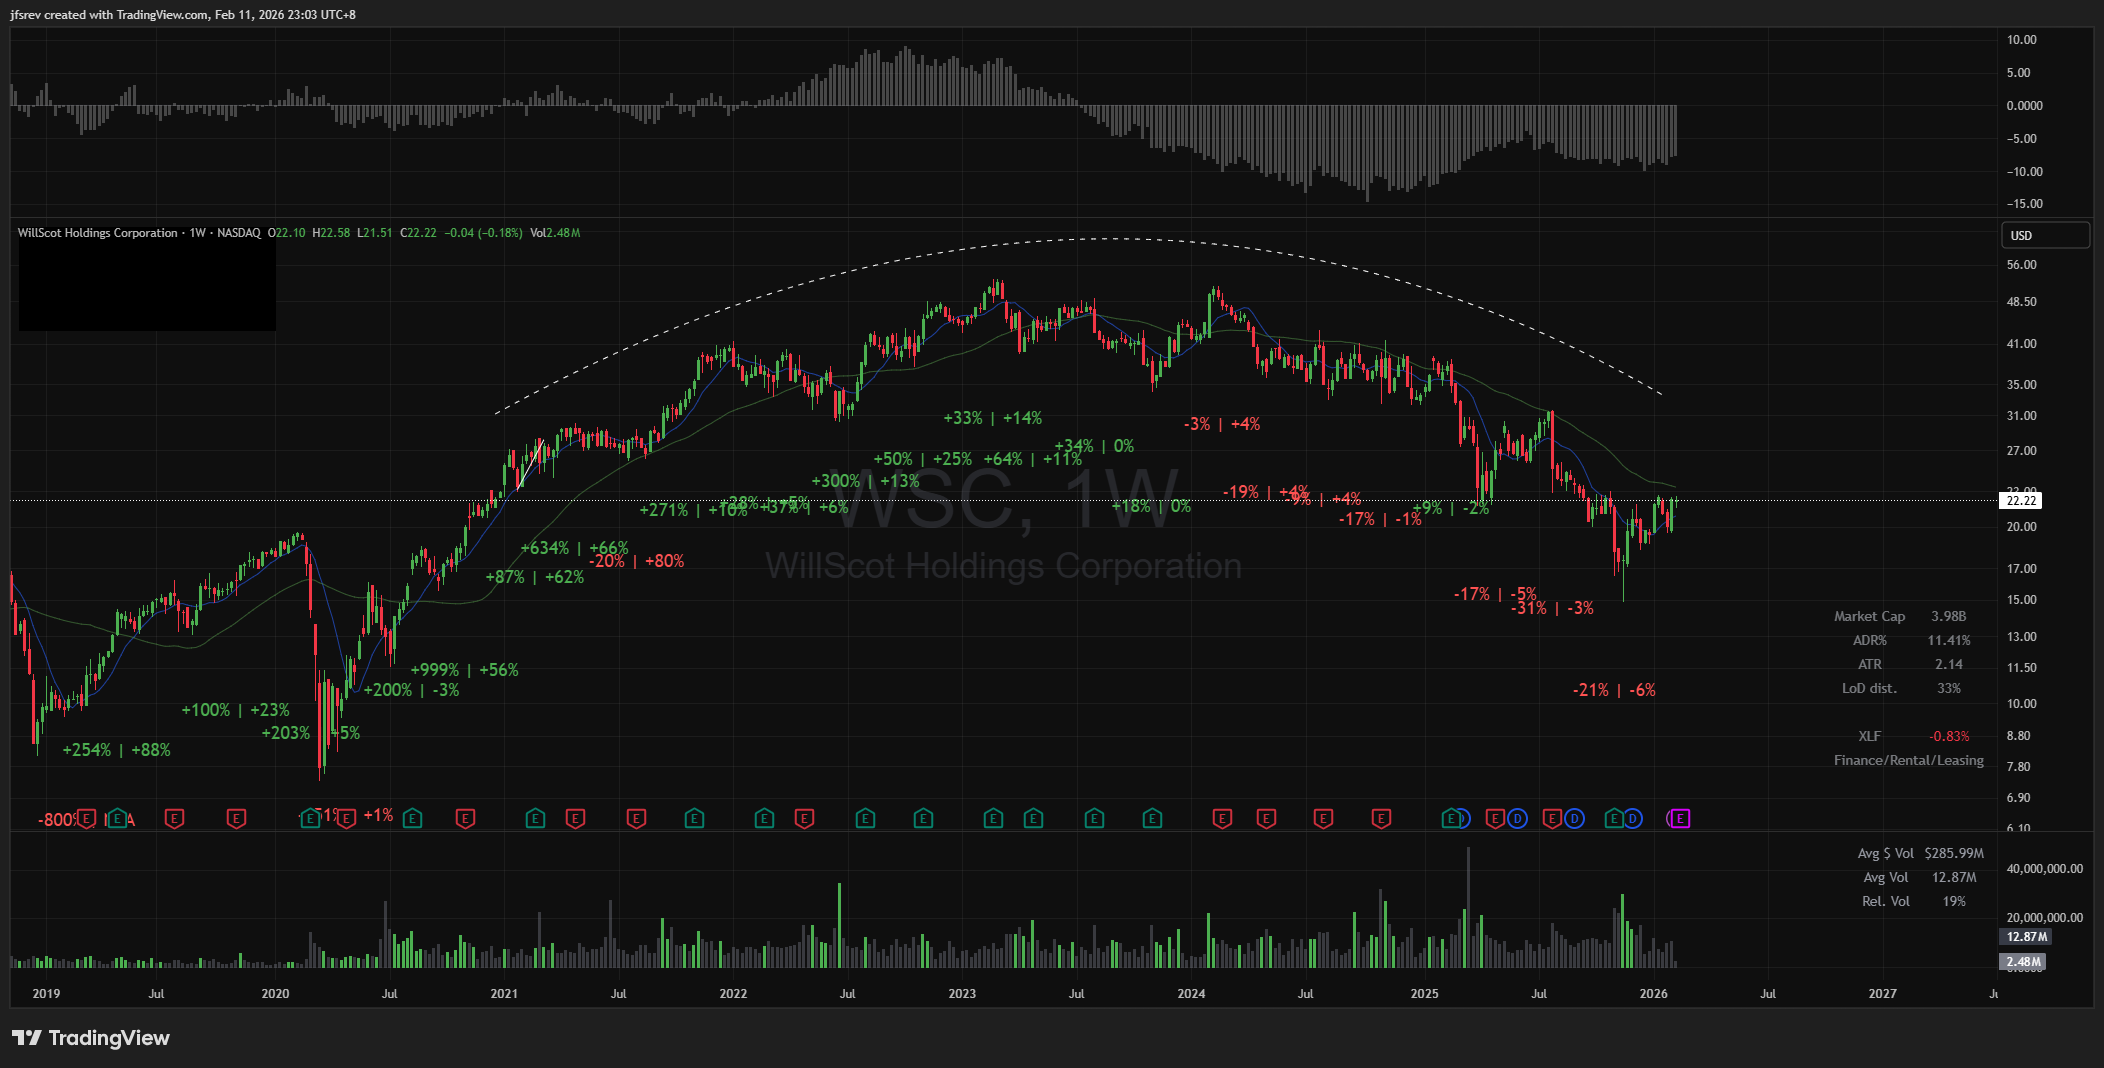Click the open value O22.10 in legend

pyautogui.click(x=287, y=233)
